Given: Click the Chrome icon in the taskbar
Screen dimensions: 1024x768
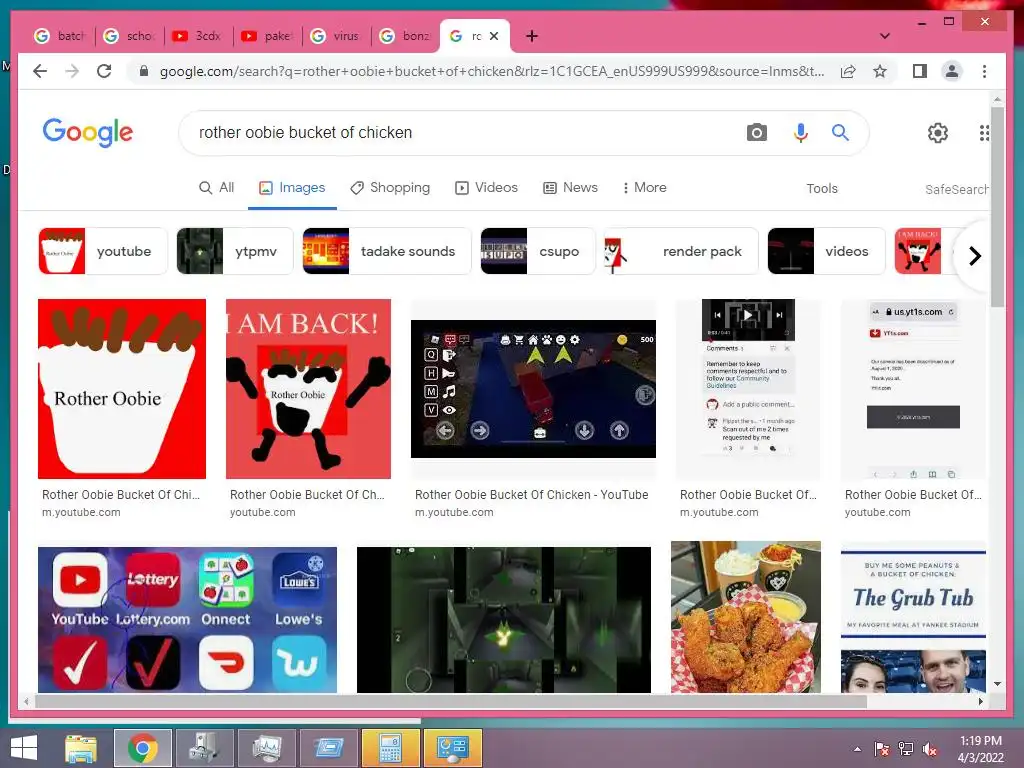Looking at the screenshot, I should point(142,748).
